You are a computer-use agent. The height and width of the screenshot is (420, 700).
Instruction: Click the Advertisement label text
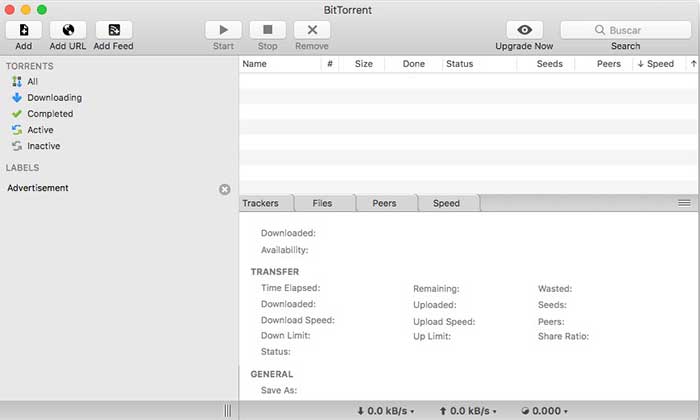(x=38, y=188)
